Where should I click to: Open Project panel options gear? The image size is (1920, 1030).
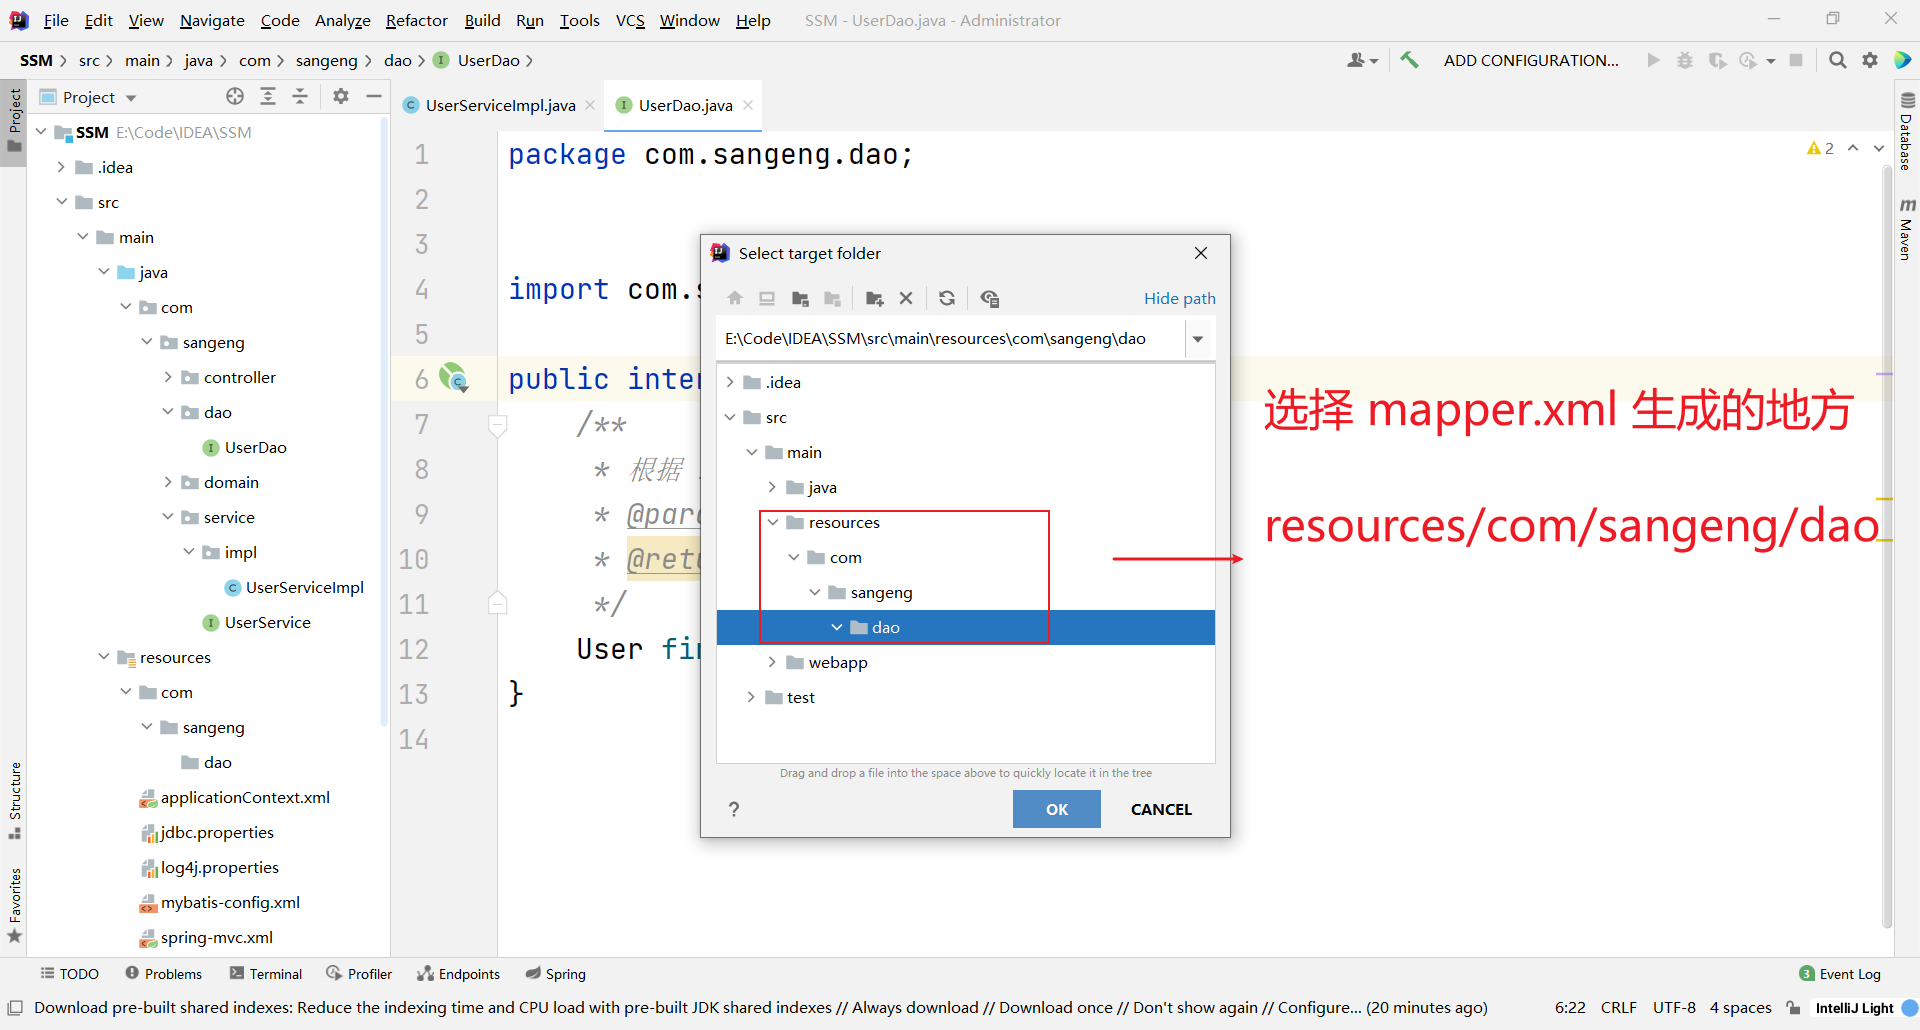341,96
